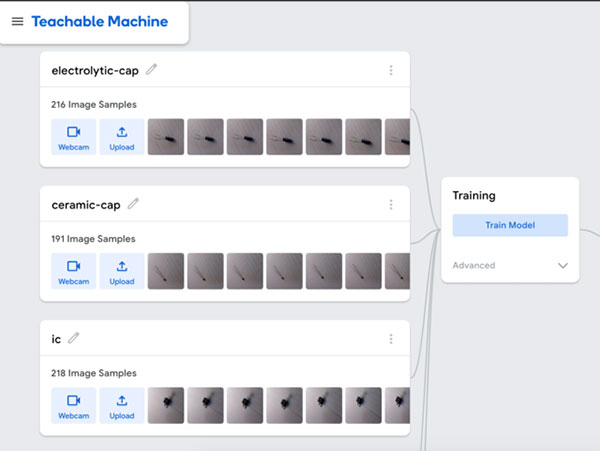Rename ceramic-cap class using pencil icon
The height and width of the screenshot is (451, 600).
pos(133,204)
